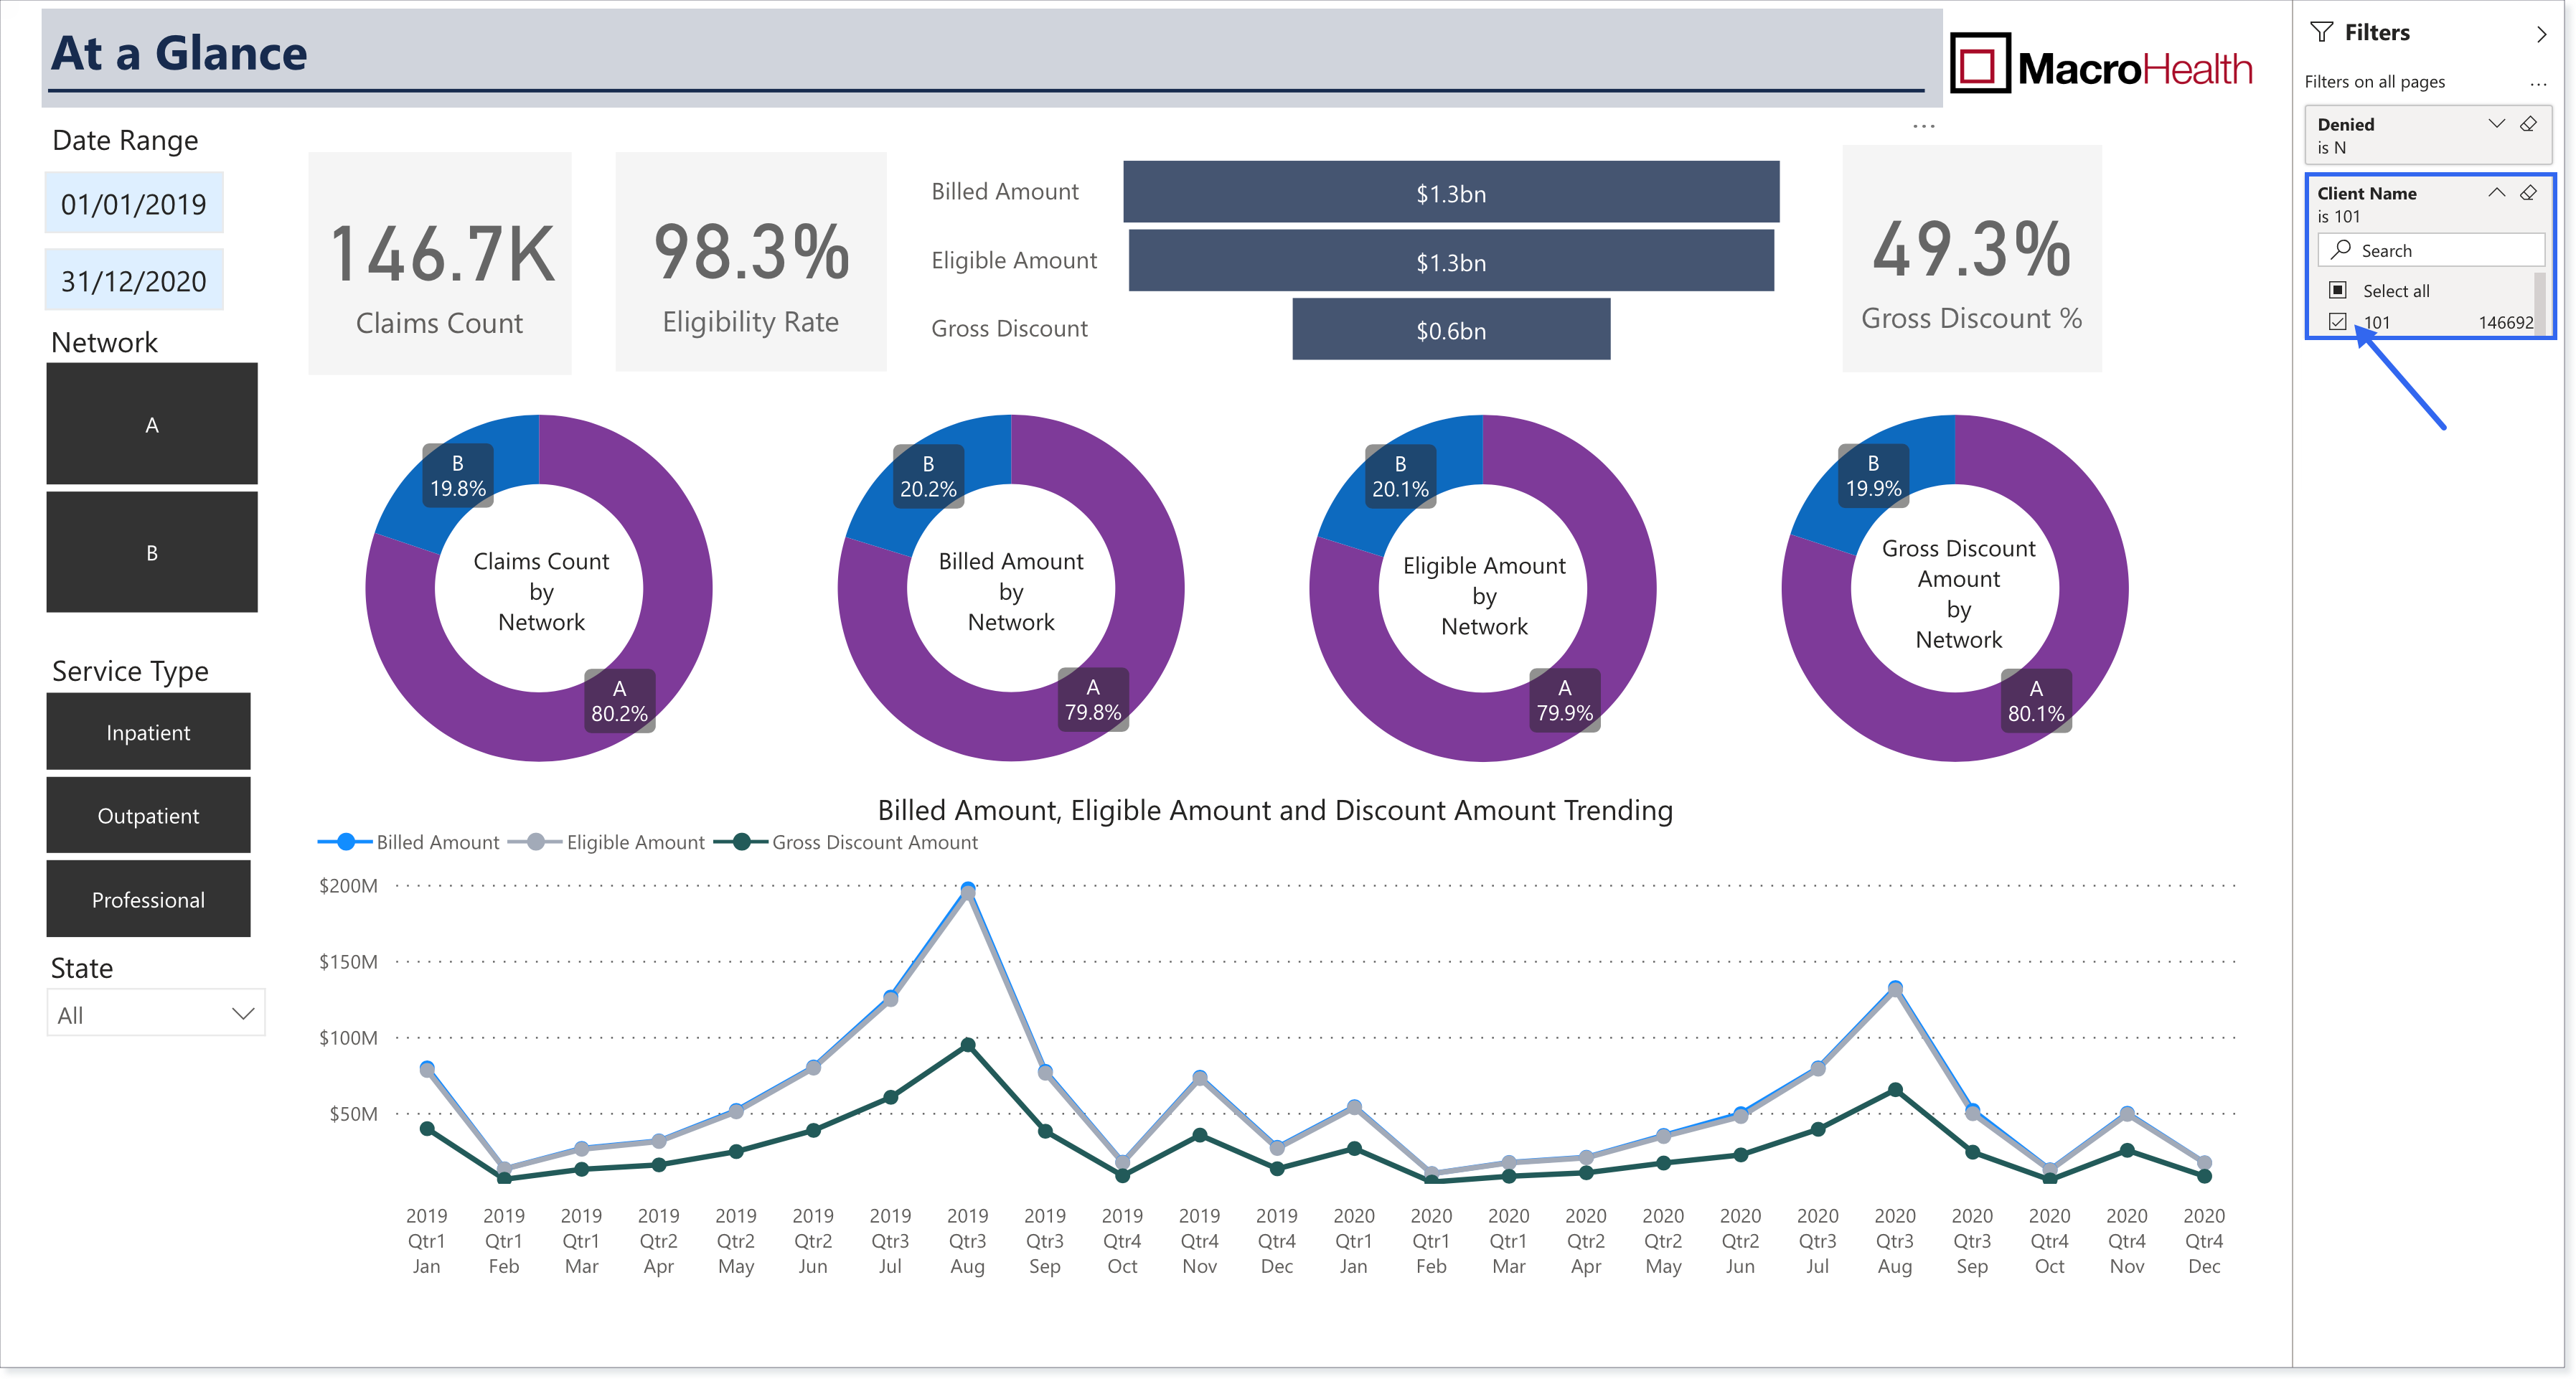The height and width of the screenshot is (1379, 2576).
Task: Click the Client Name filter list scrollbar
Action: coord(2539,303)
